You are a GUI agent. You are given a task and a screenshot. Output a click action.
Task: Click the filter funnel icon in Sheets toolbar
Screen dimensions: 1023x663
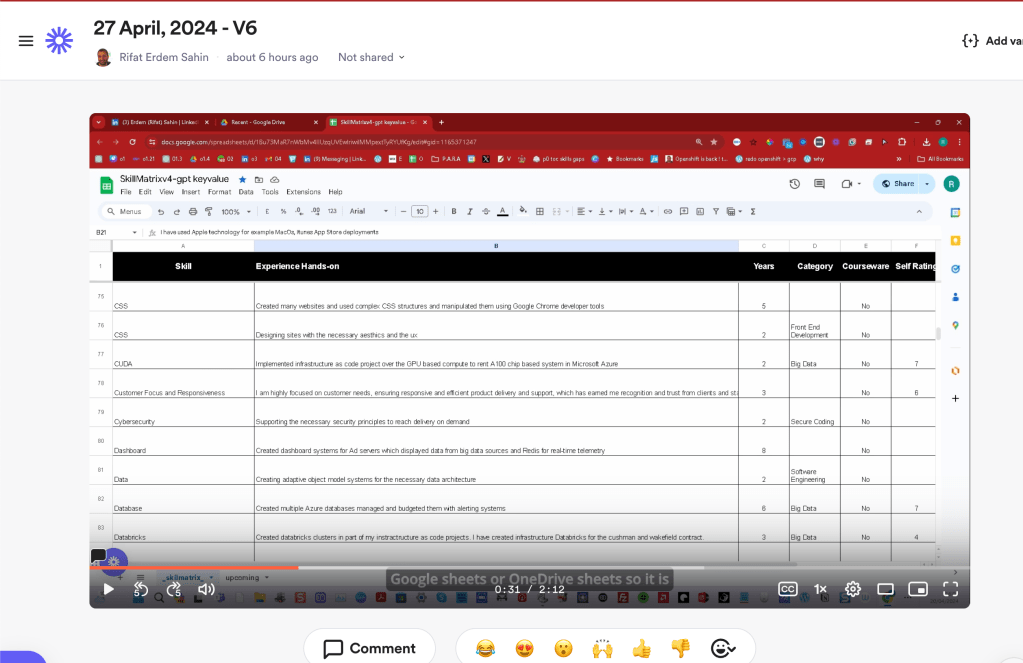(x=716, y=211)
